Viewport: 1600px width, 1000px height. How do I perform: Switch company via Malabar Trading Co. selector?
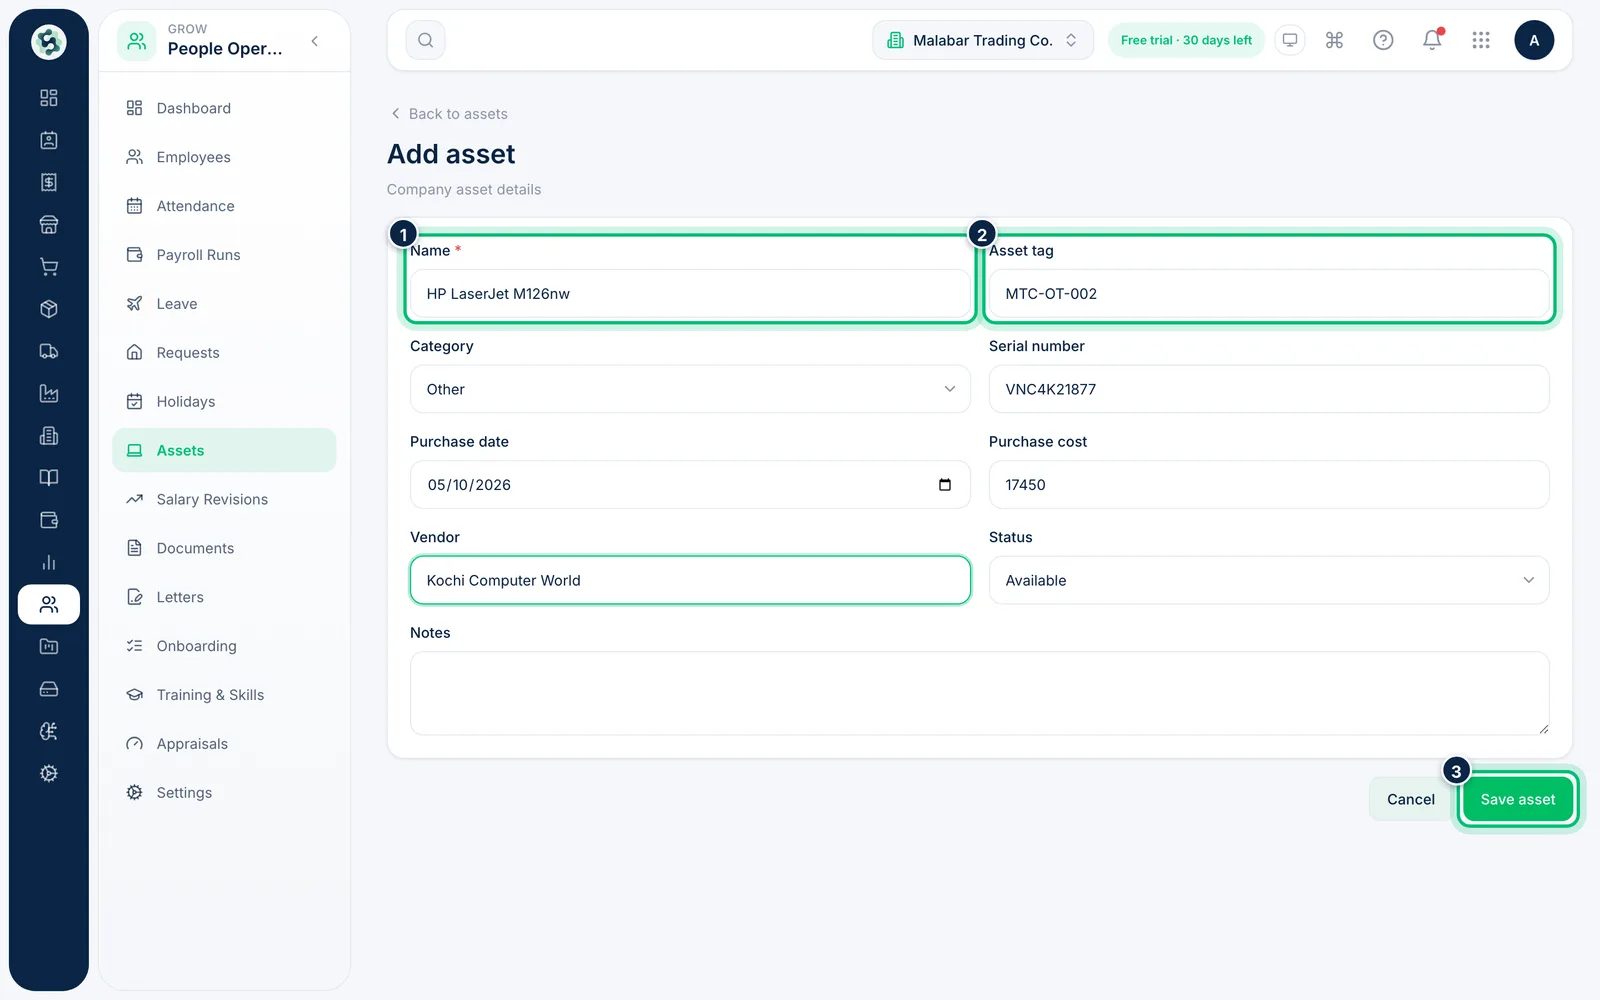pyautogui.click(x=983, y=40)
